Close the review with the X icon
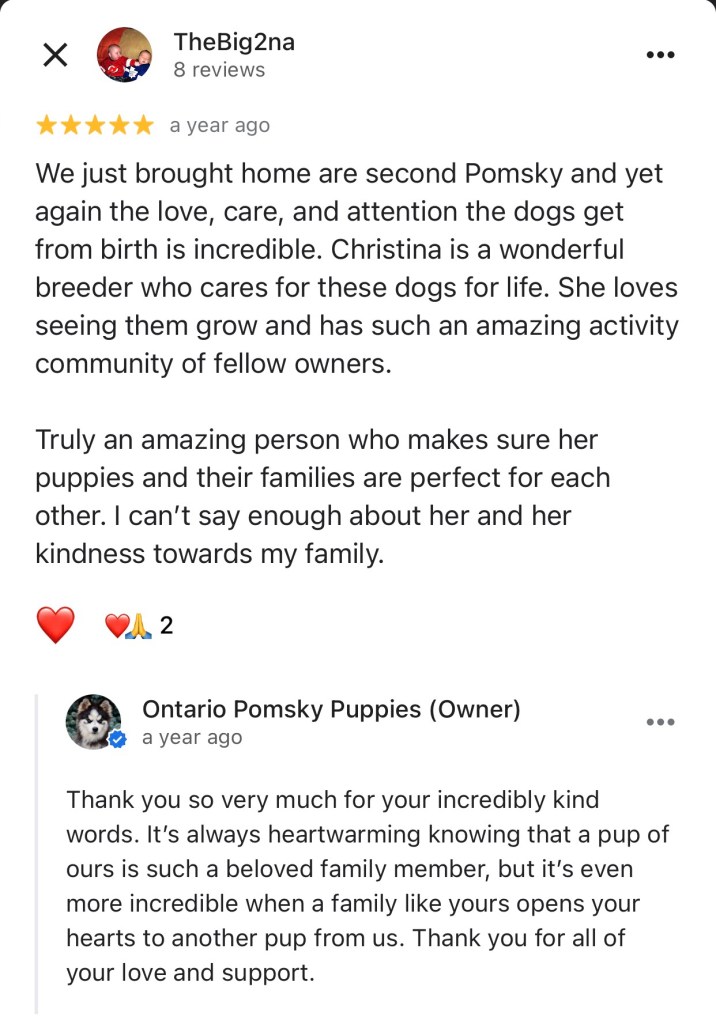The height and width of the screenshot is (1024, 716). [56, 56]
